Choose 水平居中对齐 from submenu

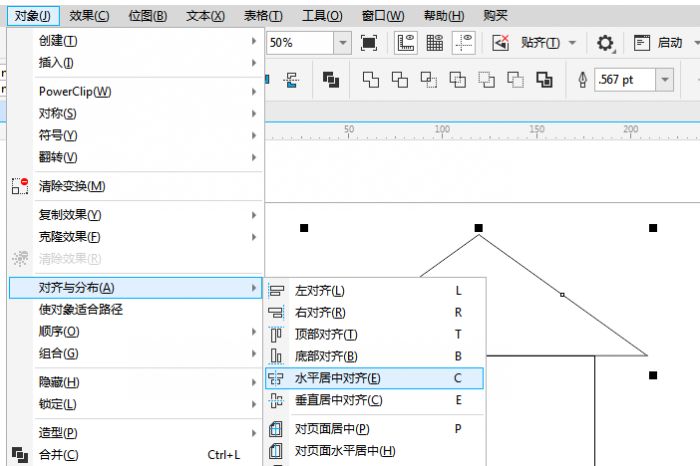(374, 378)
